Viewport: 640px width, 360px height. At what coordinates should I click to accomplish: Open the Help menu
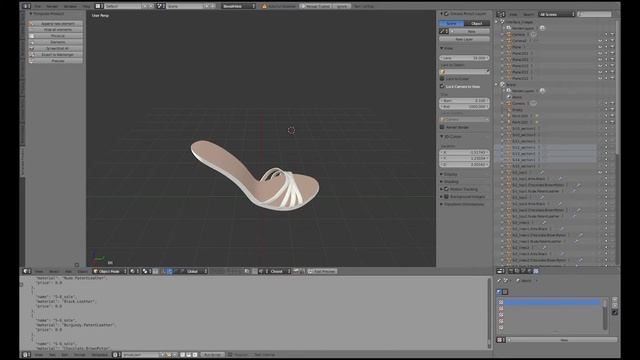click(x=87, y=7)
